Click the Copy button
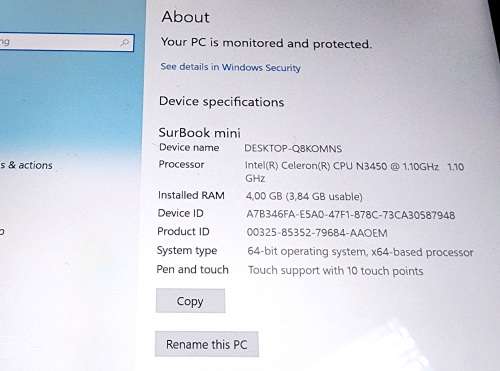500x371 pixels. pos(190,301)
